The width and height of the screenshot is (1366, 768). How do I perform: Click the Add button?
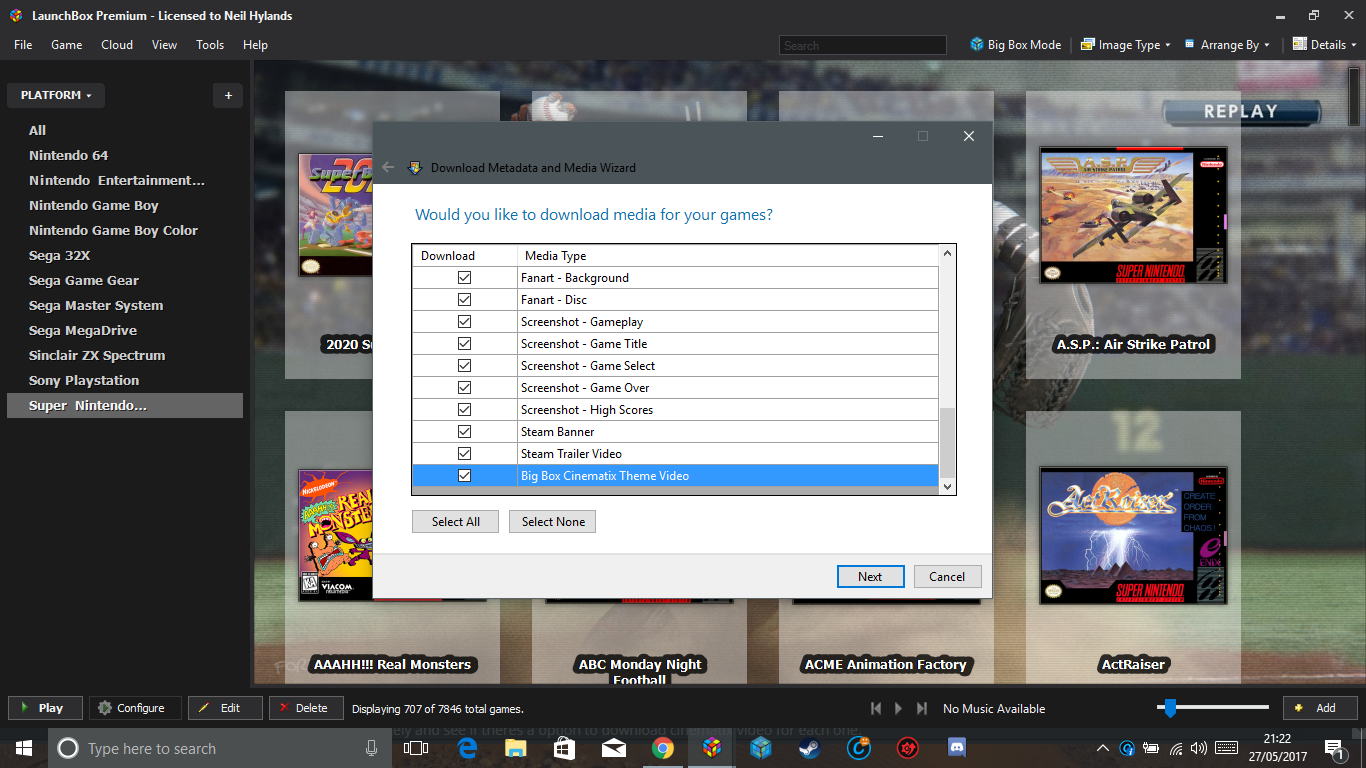point(1320,708)
